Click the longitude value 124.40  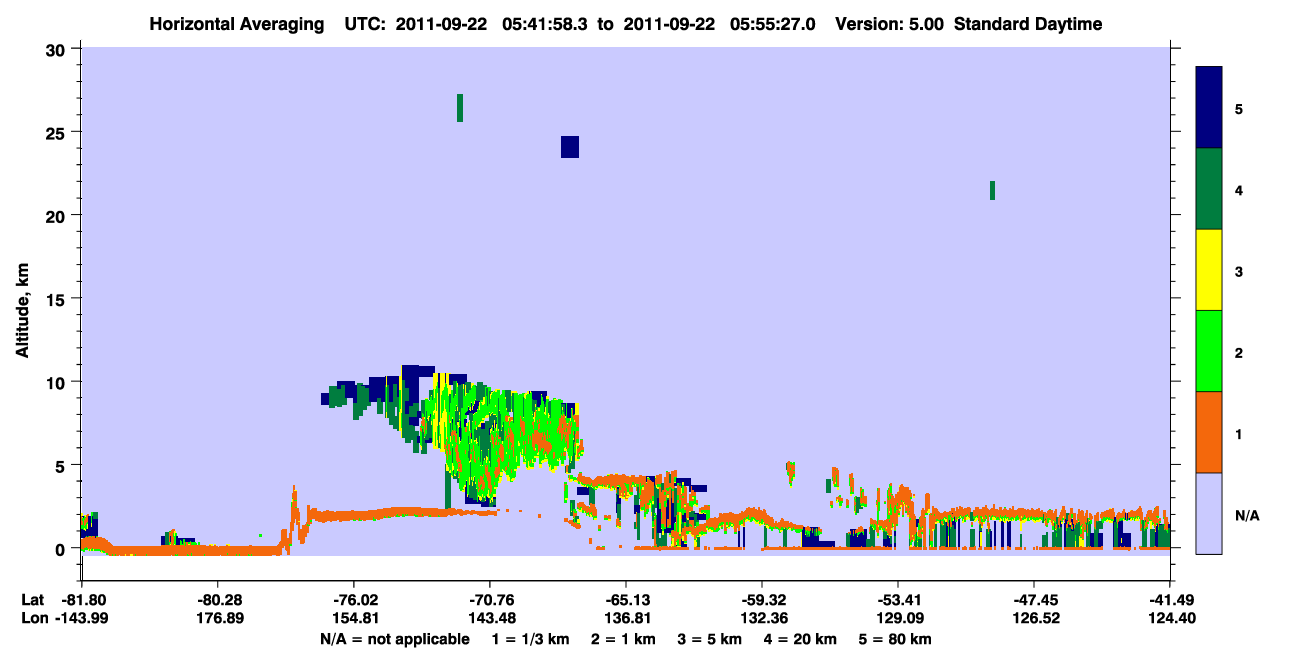click(x=1170, y=618)
